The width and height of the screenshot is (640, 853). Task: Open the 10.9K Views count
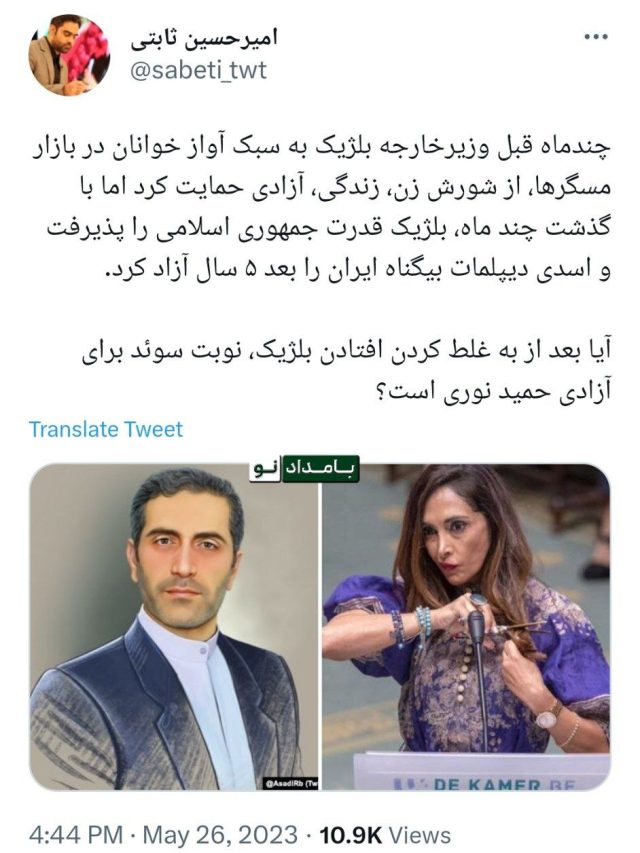click(x=385, y=835)
